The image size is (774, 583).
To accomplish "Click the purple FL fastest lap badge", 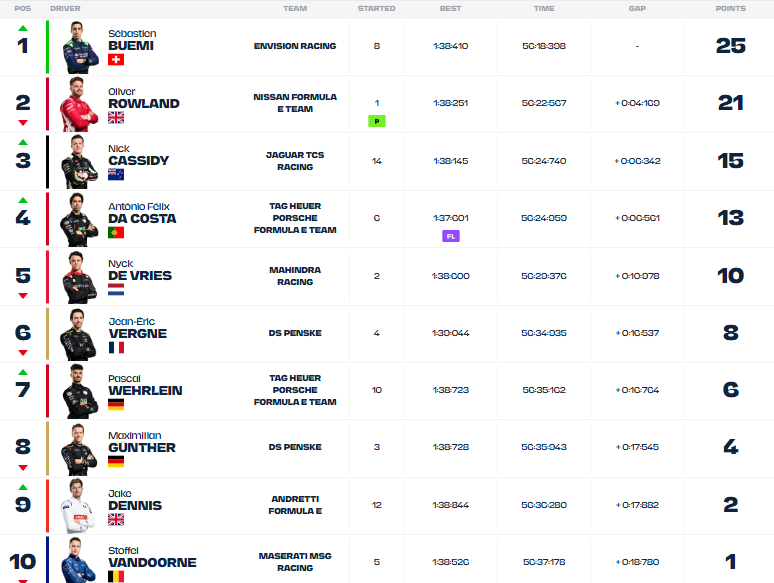I will pyautogui.click(x=451, y=236).
